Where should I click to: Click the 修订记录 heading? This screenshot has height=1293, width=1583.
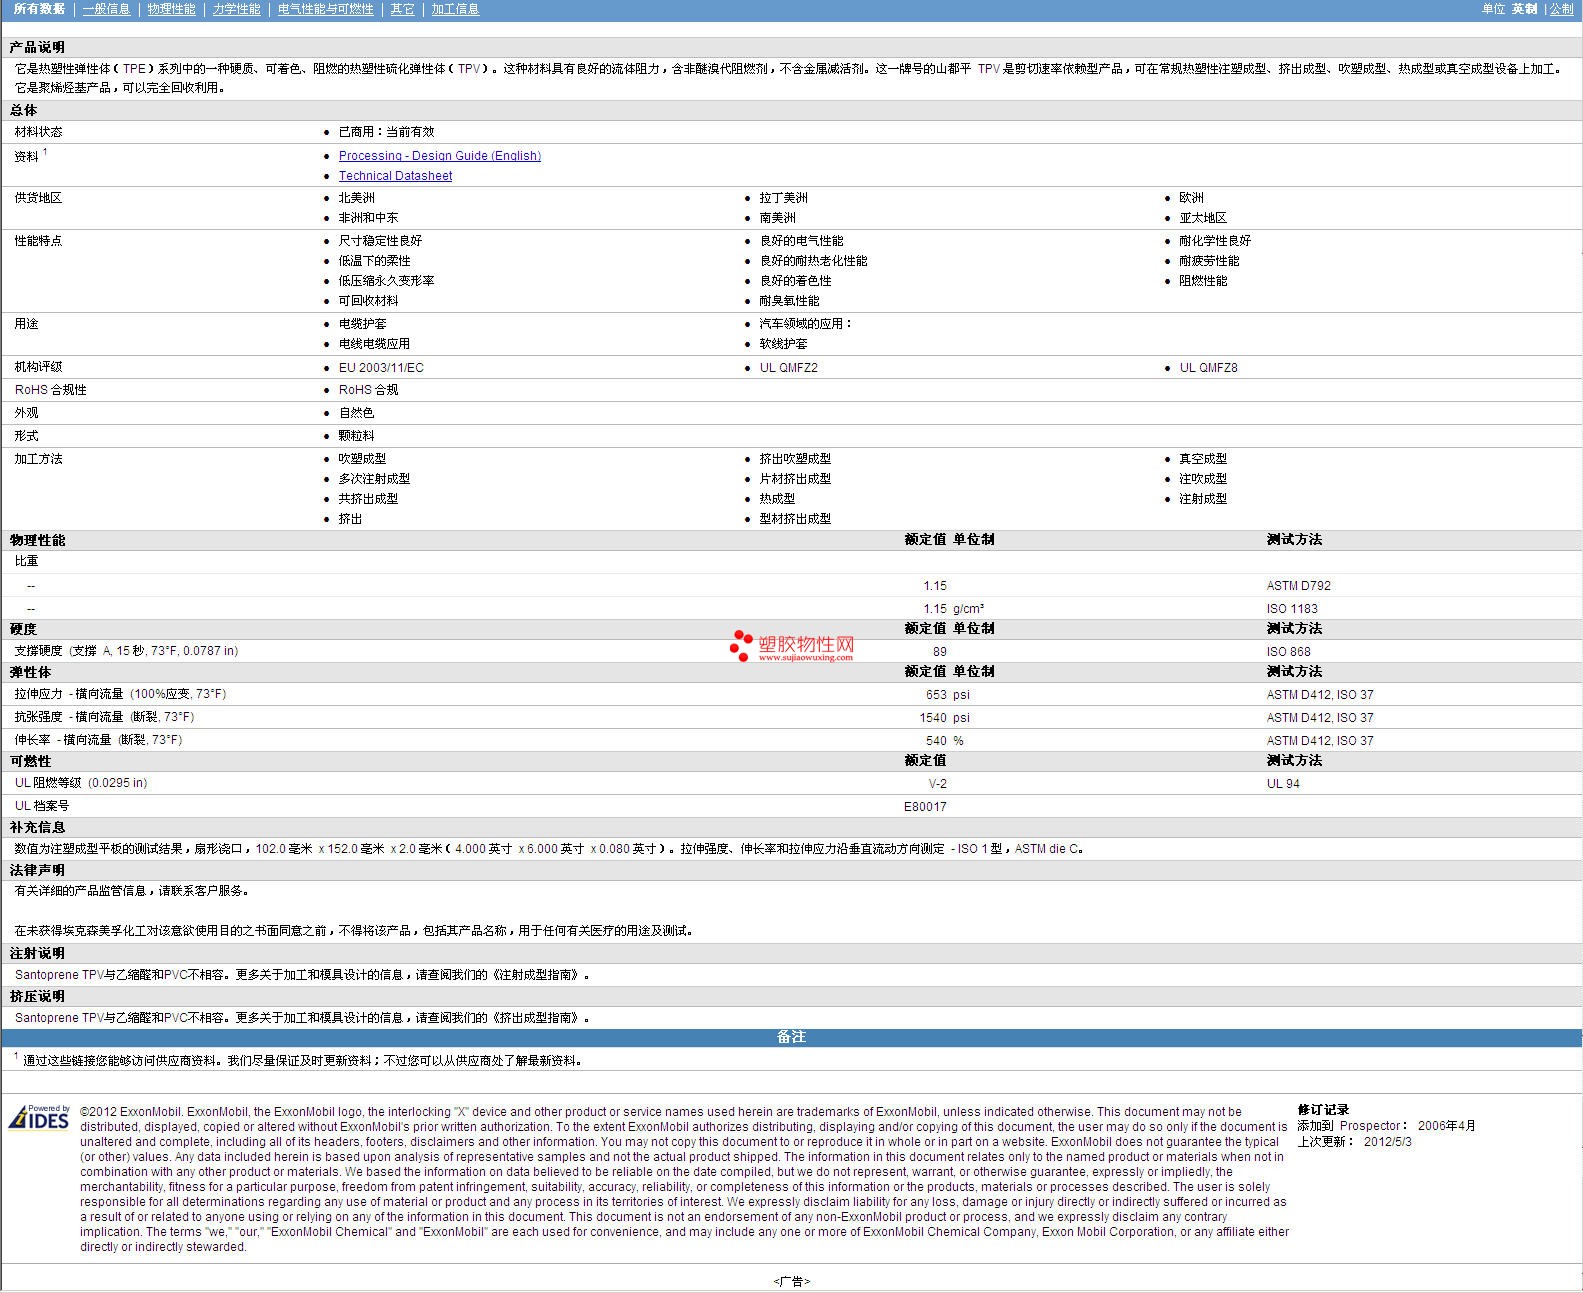click(x=1323, y=1110)
